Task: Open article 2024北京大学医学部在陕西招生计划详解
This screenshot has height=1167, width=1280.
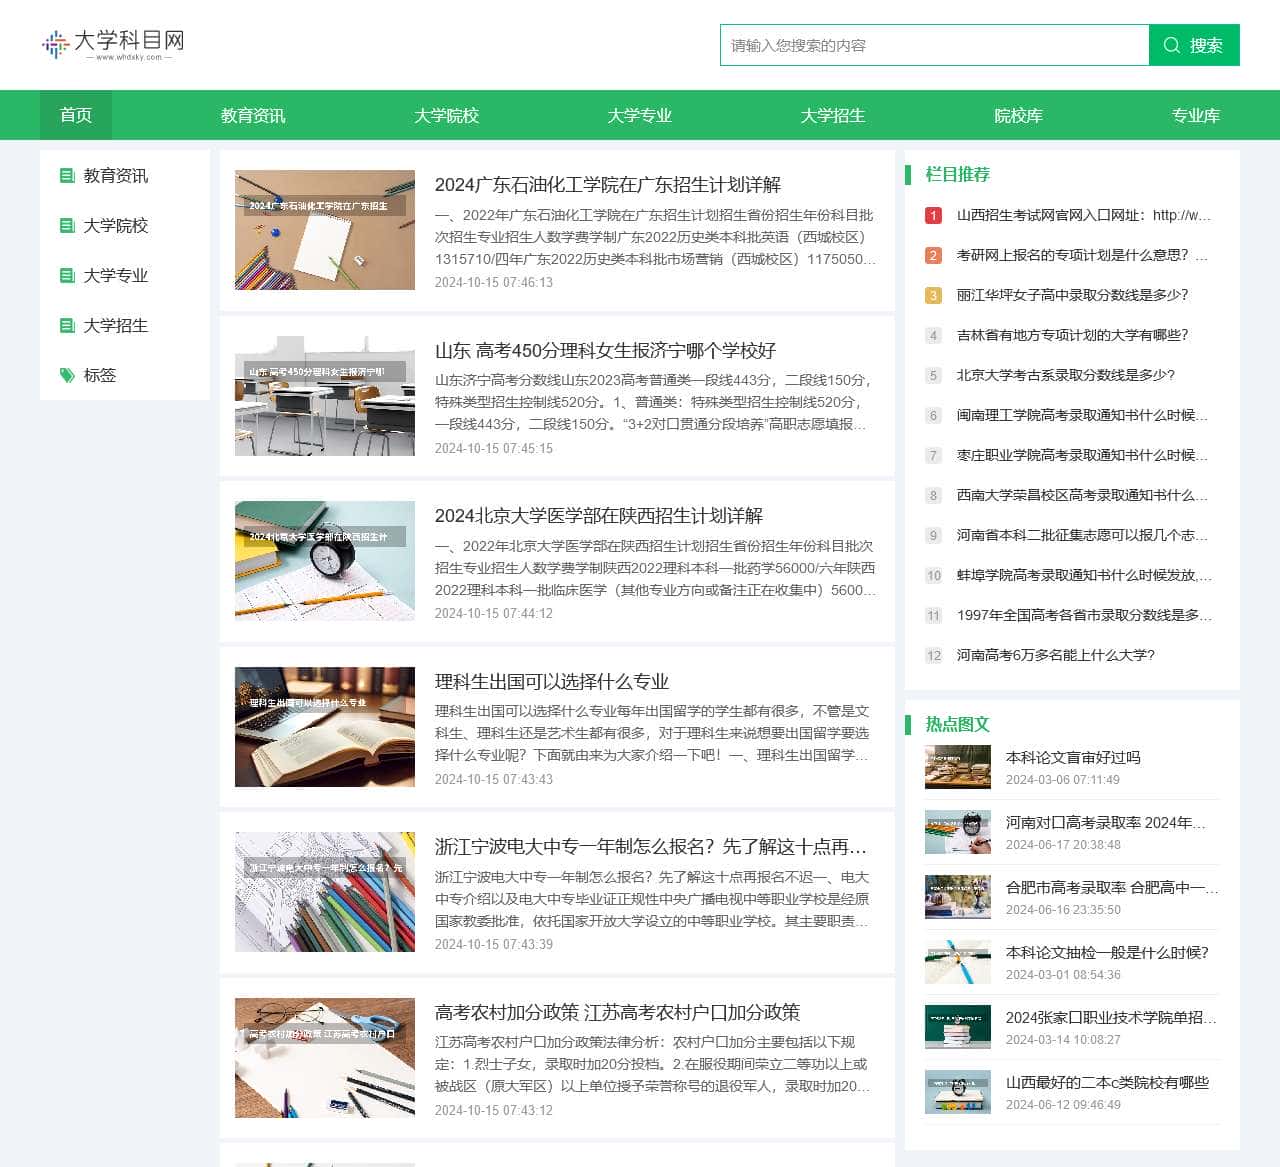Action: pos(599,516)
